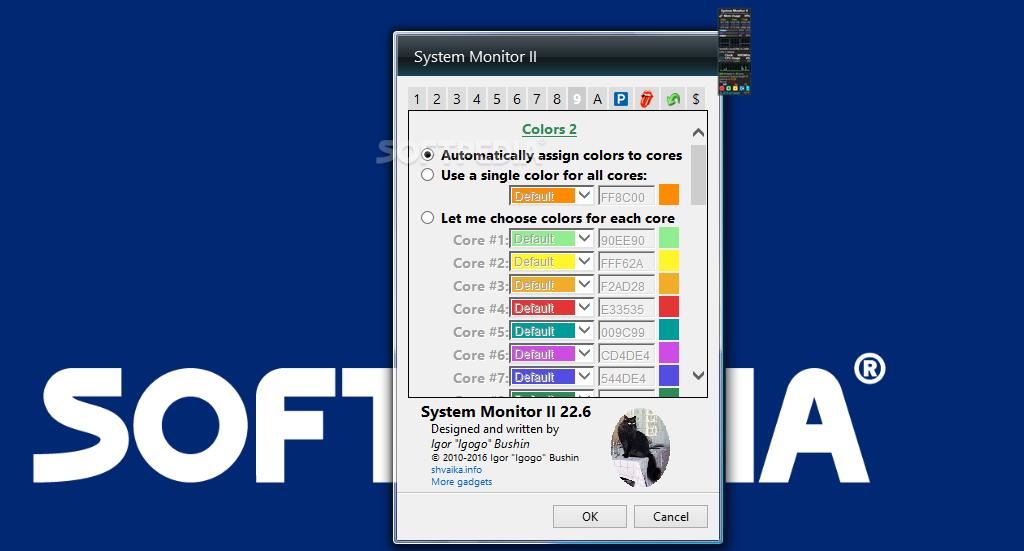Screen dimensions: 1024x551
Task: Select Automatically assign colors to cores
Action: pyautogui.click(x=428, y=155)
